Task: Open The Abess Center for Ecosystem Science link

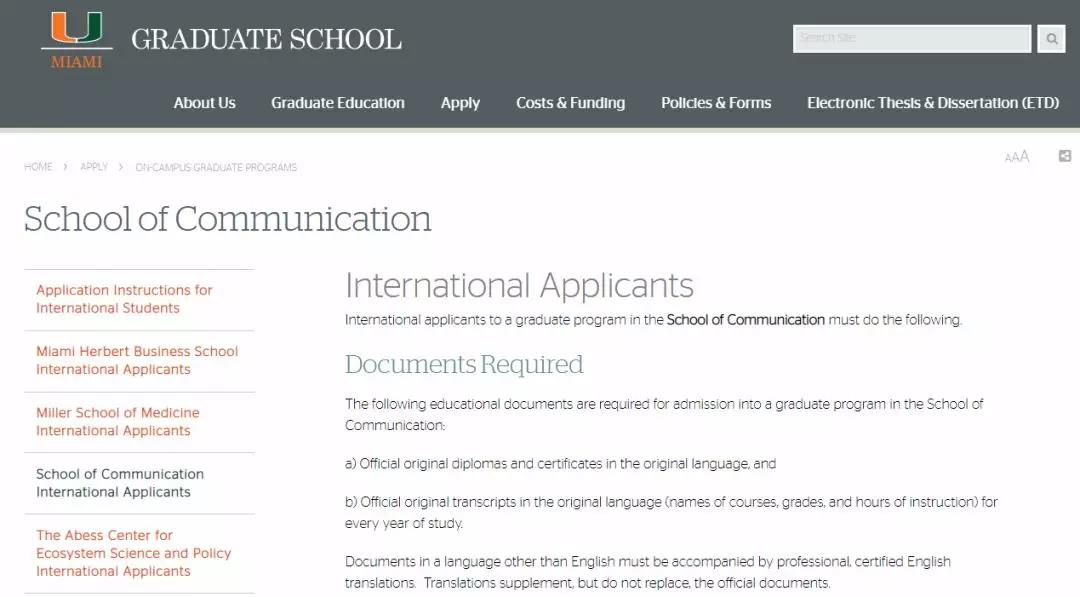Action: click(133, 553)
